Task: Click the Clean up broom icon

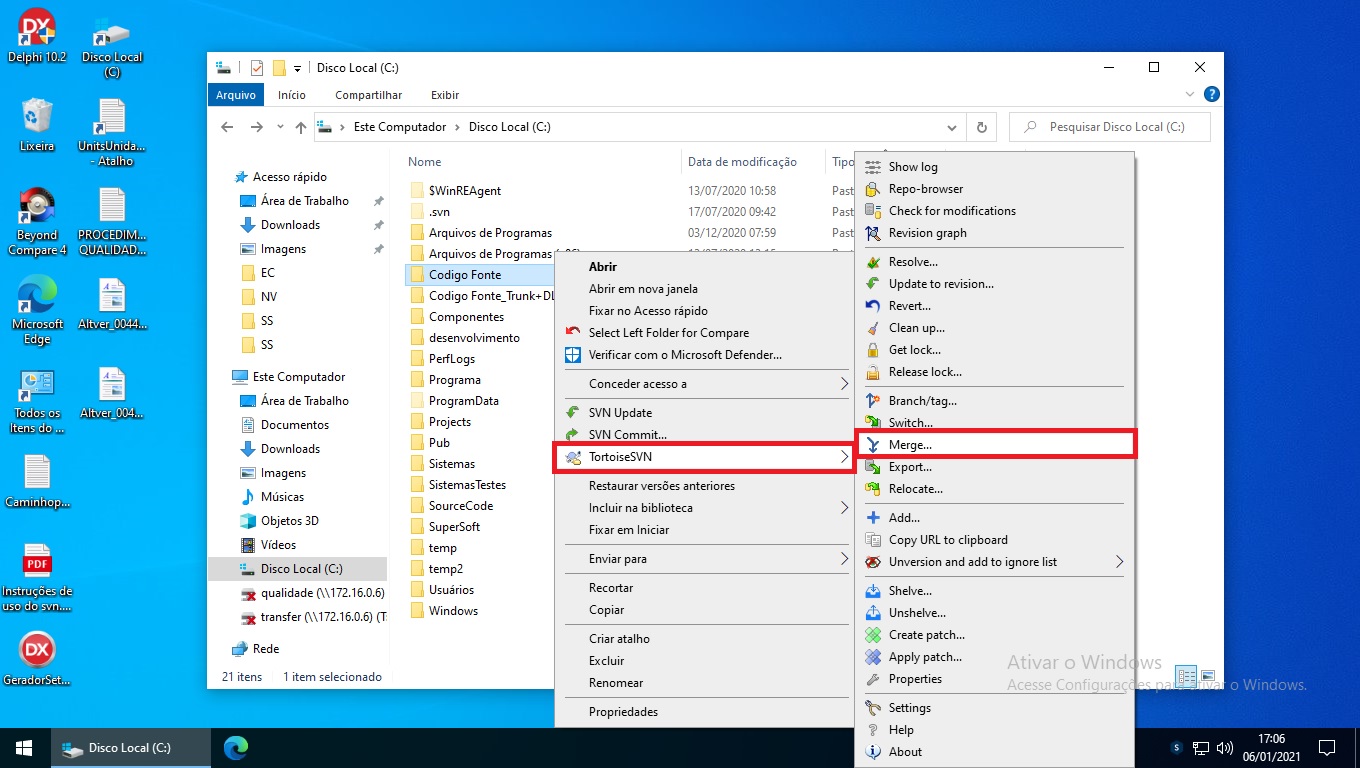Action: (873, 328)
